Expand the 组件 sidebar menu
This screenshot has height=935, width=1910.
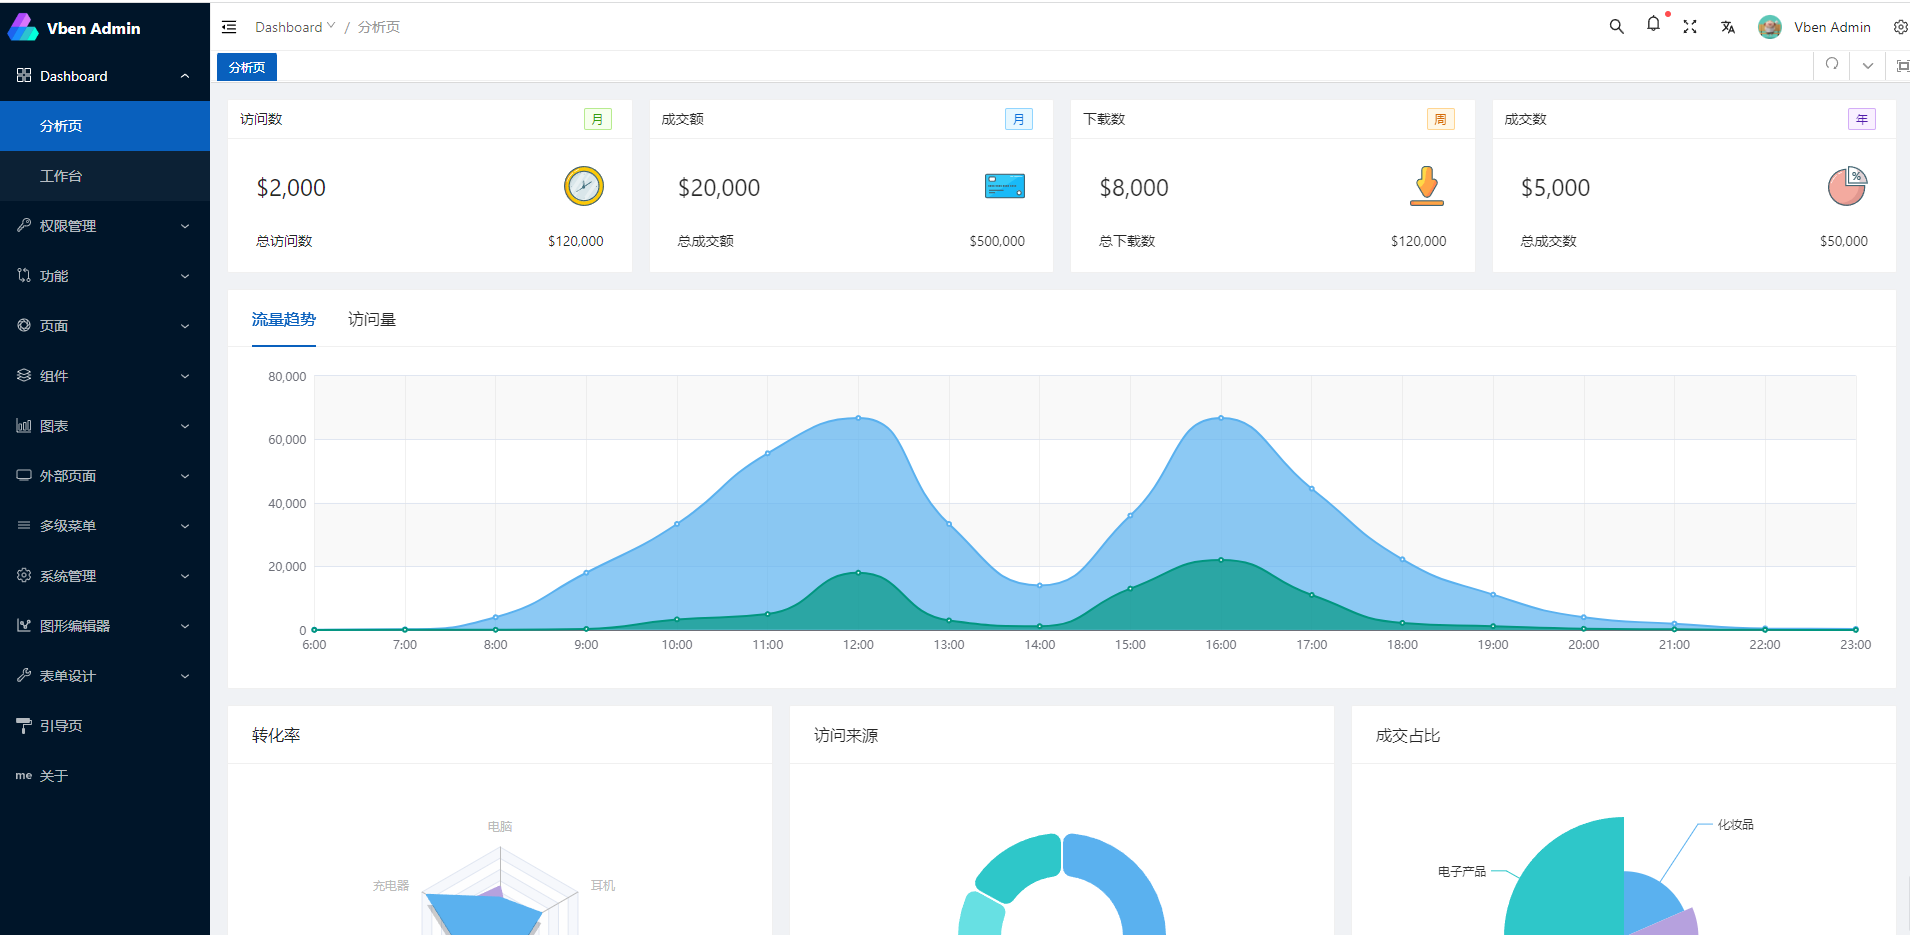(x=105, y=376)
